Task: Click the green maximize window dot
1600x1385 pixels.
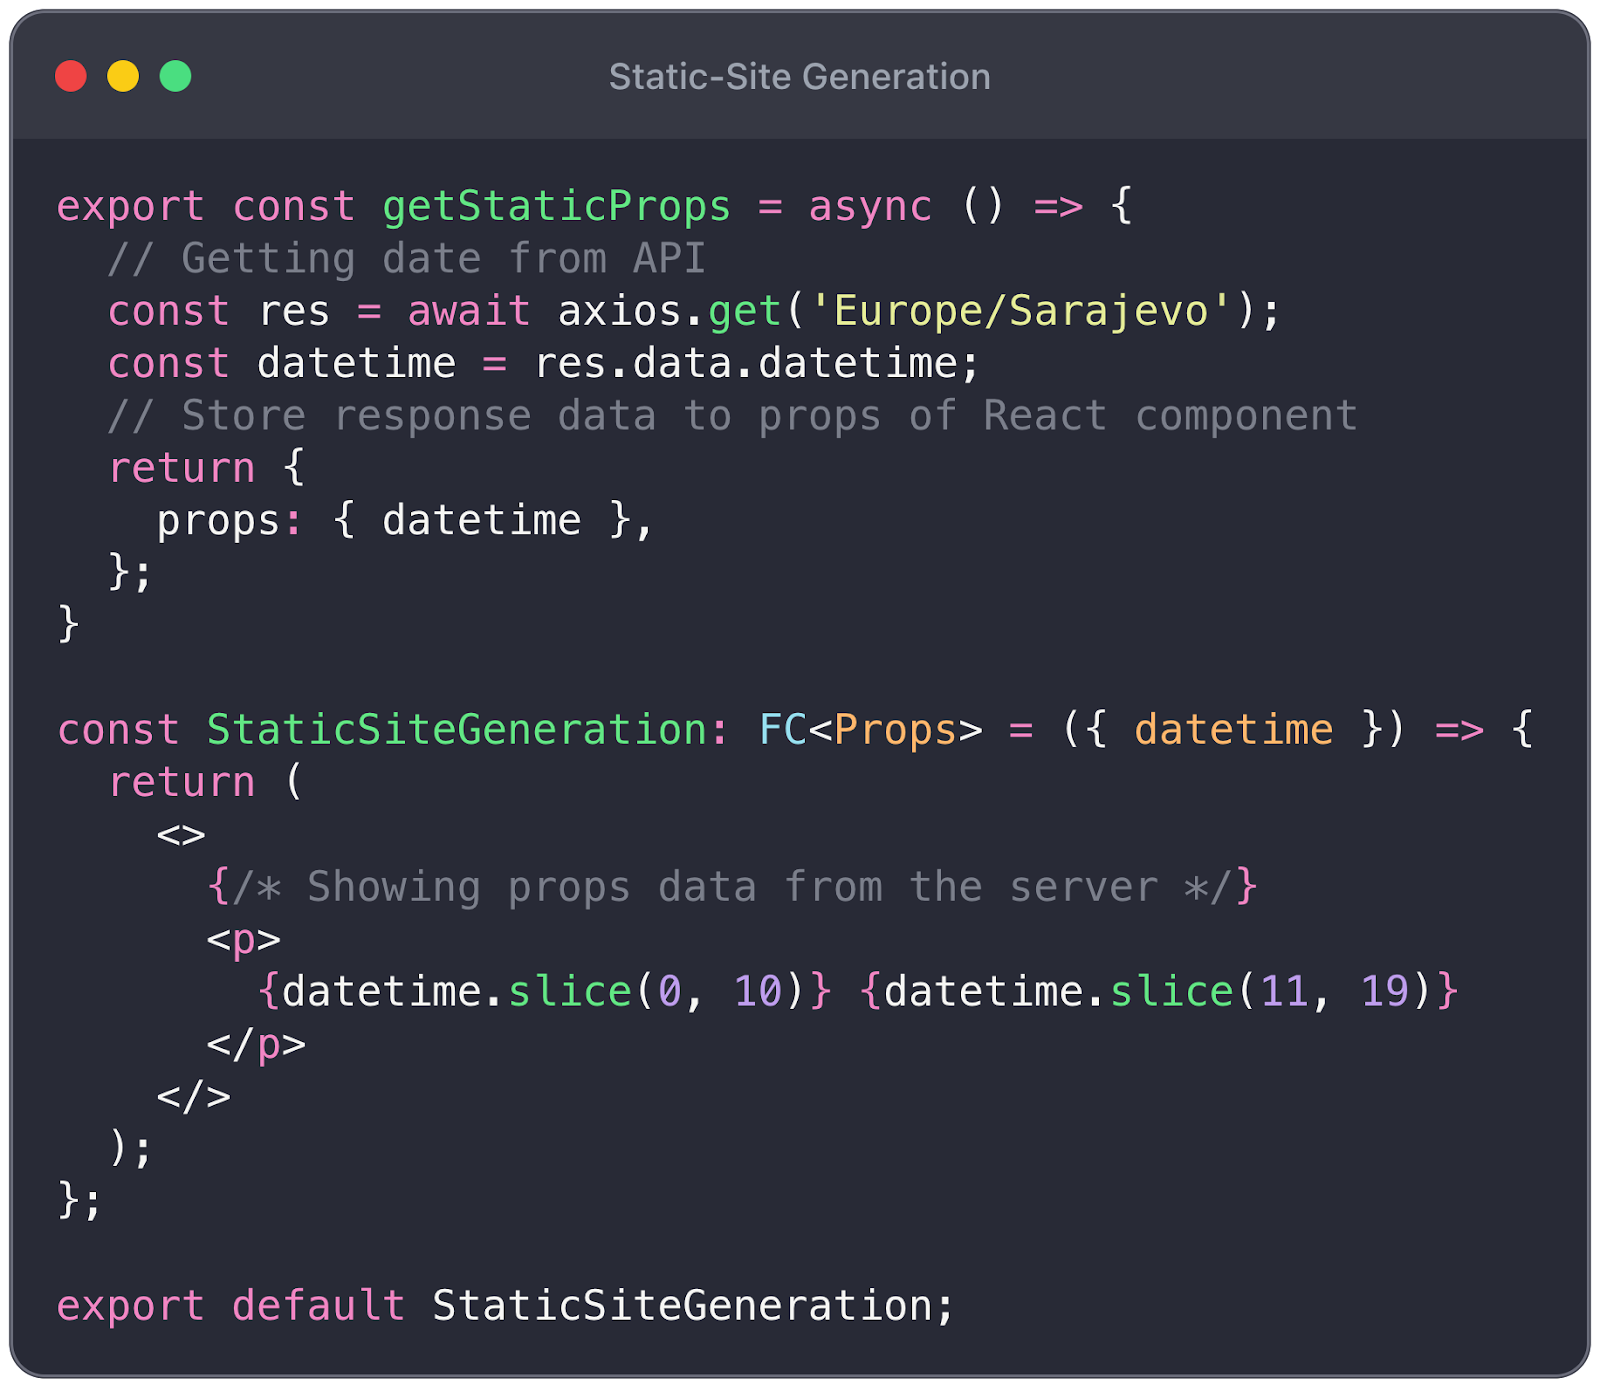Action: (176, 76)
